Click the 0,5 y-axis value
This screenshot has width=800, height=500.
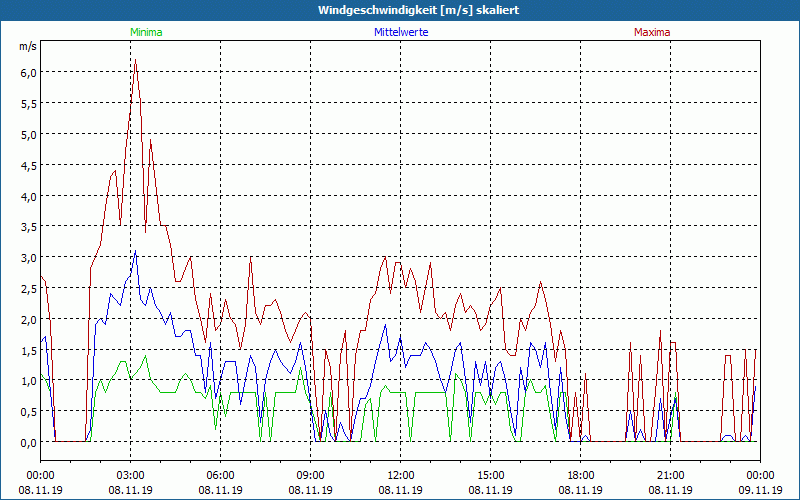28,412
